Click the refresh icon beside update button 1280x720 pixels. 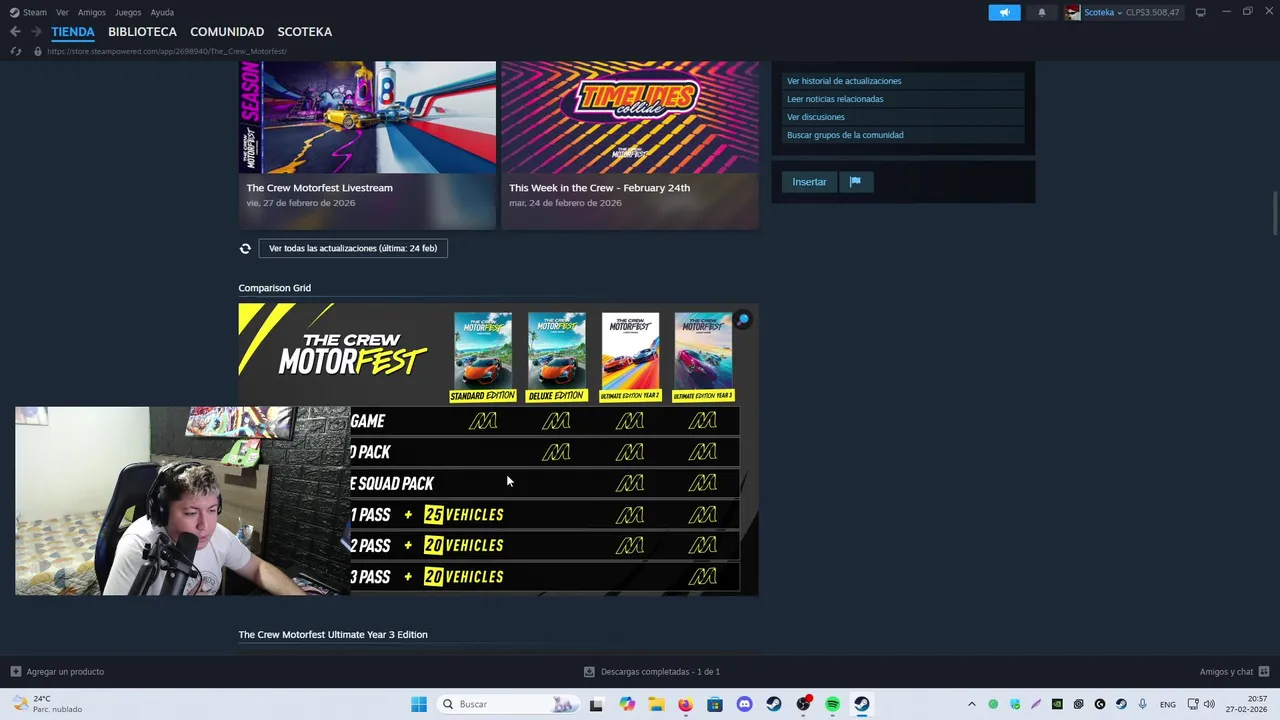245,248
